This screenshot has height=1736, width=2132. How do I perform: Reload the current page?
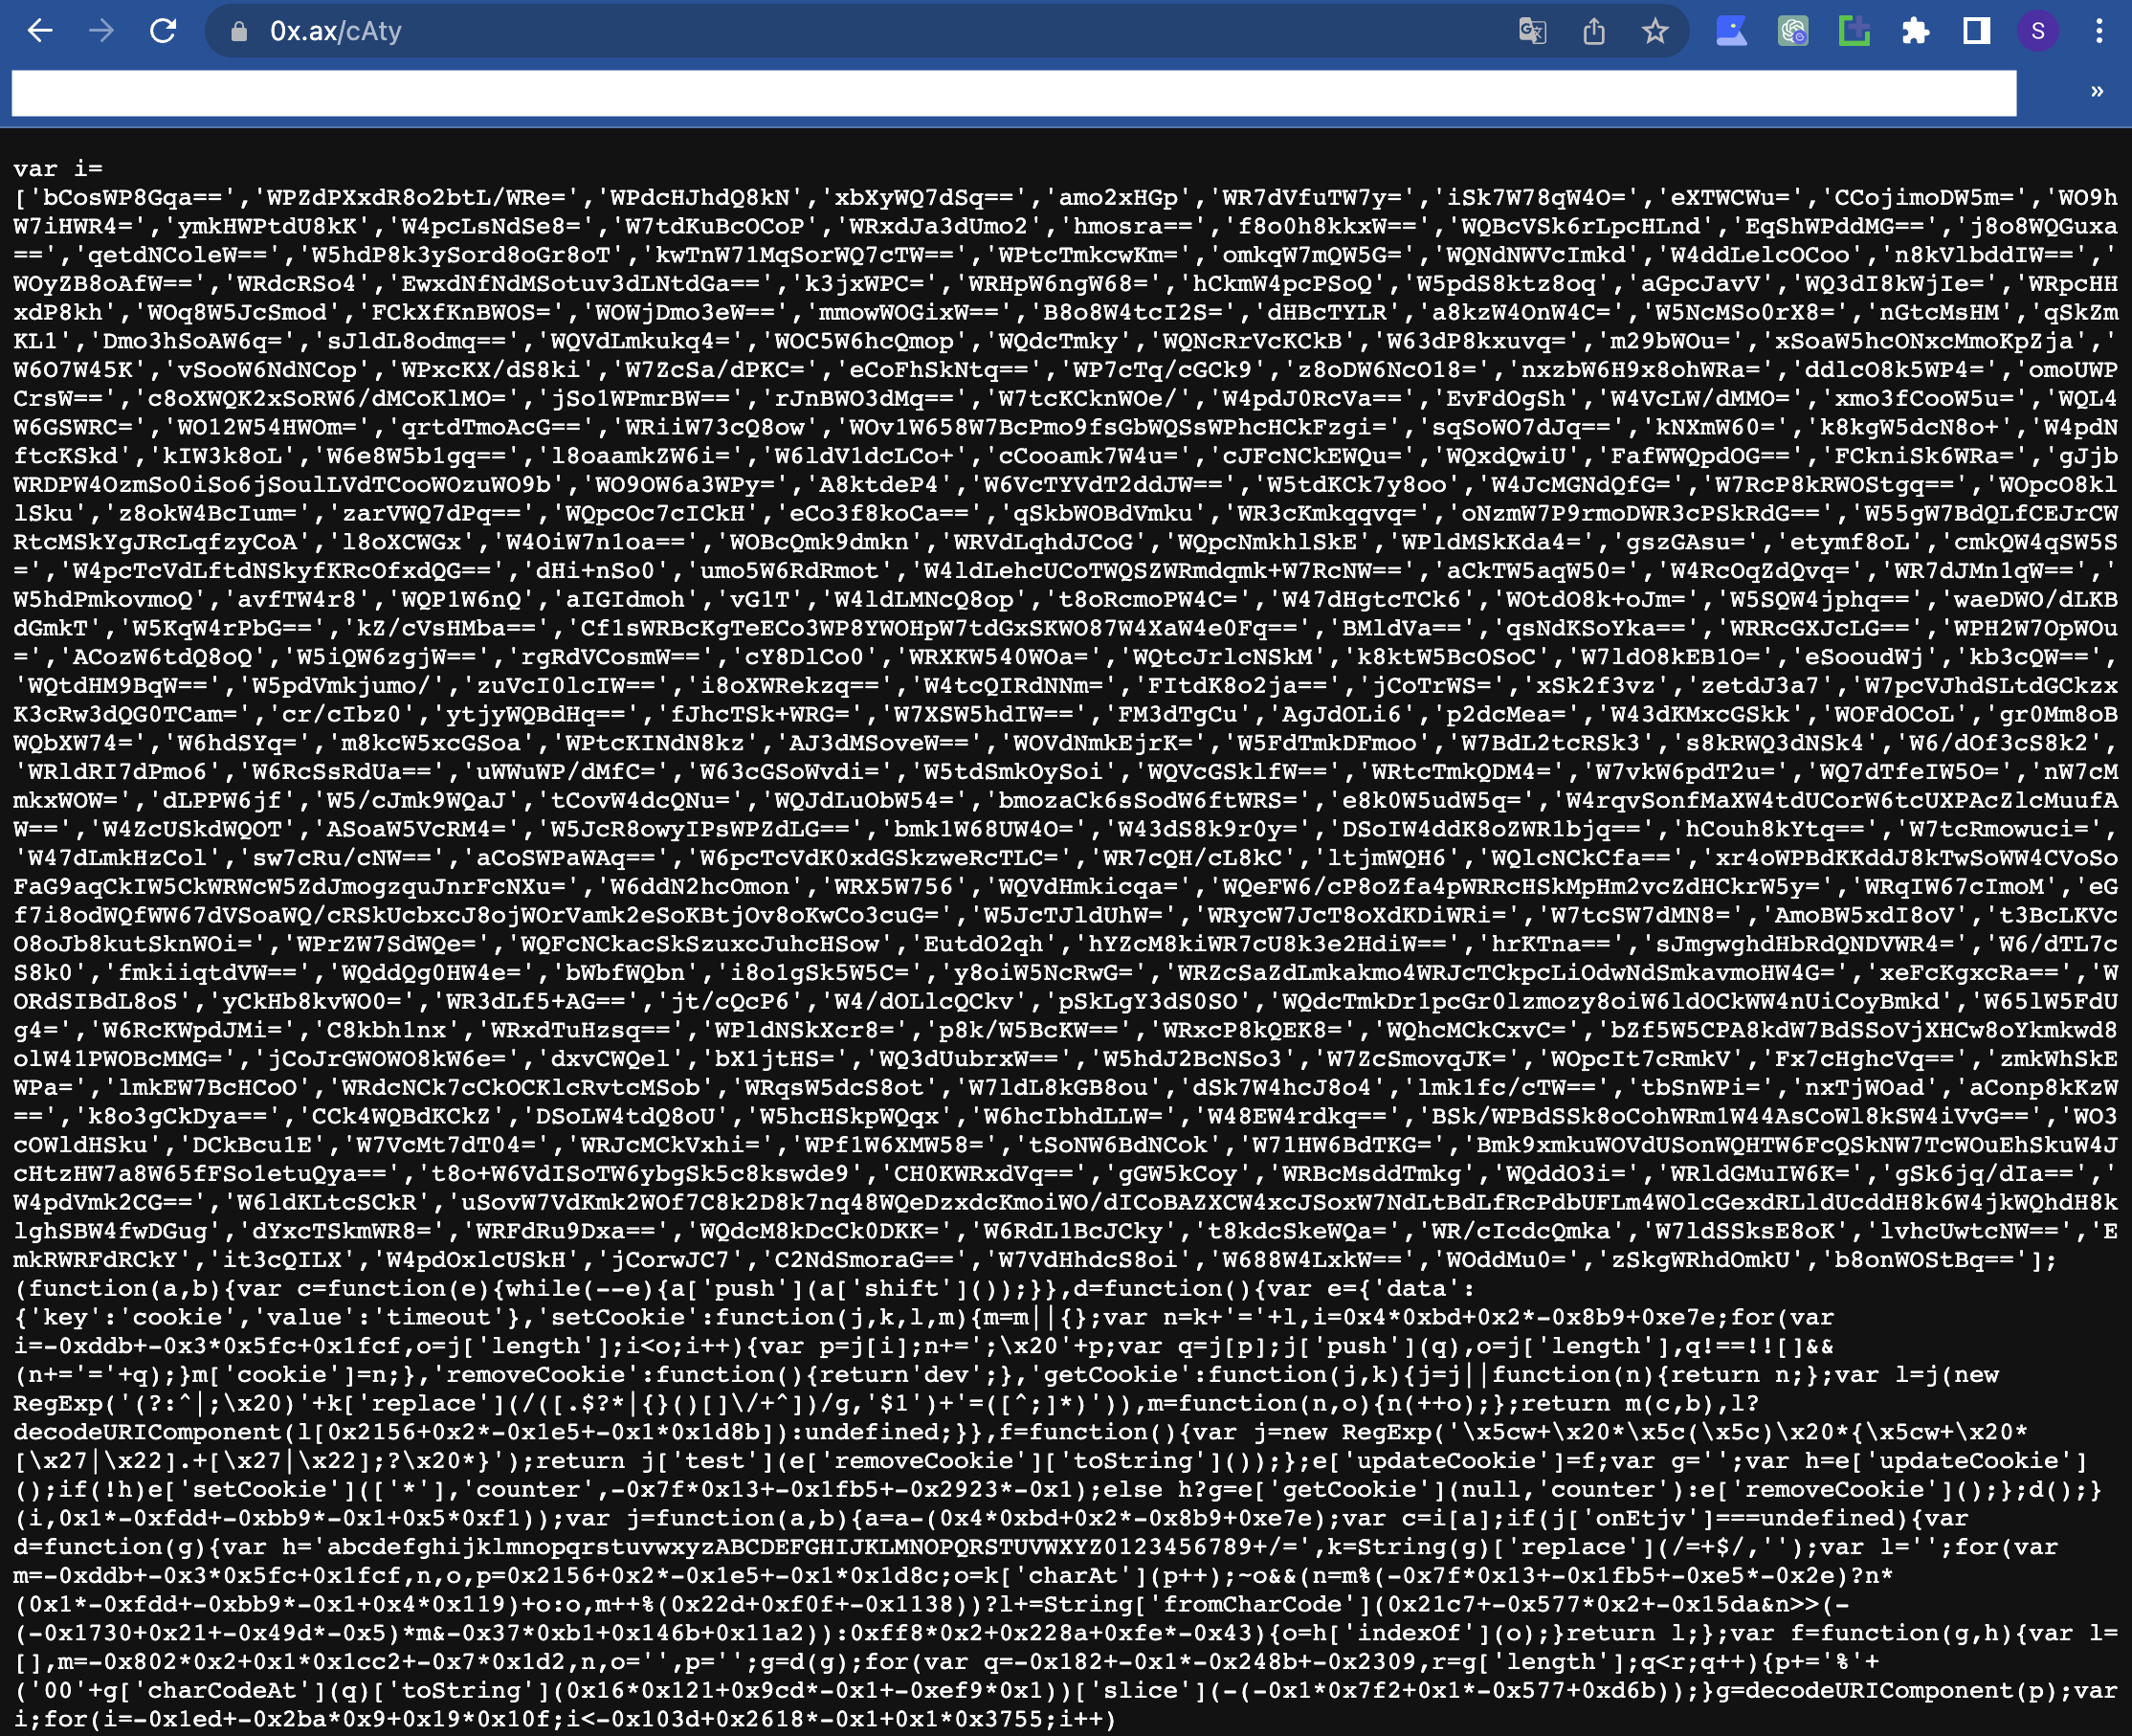pos(163,31)
